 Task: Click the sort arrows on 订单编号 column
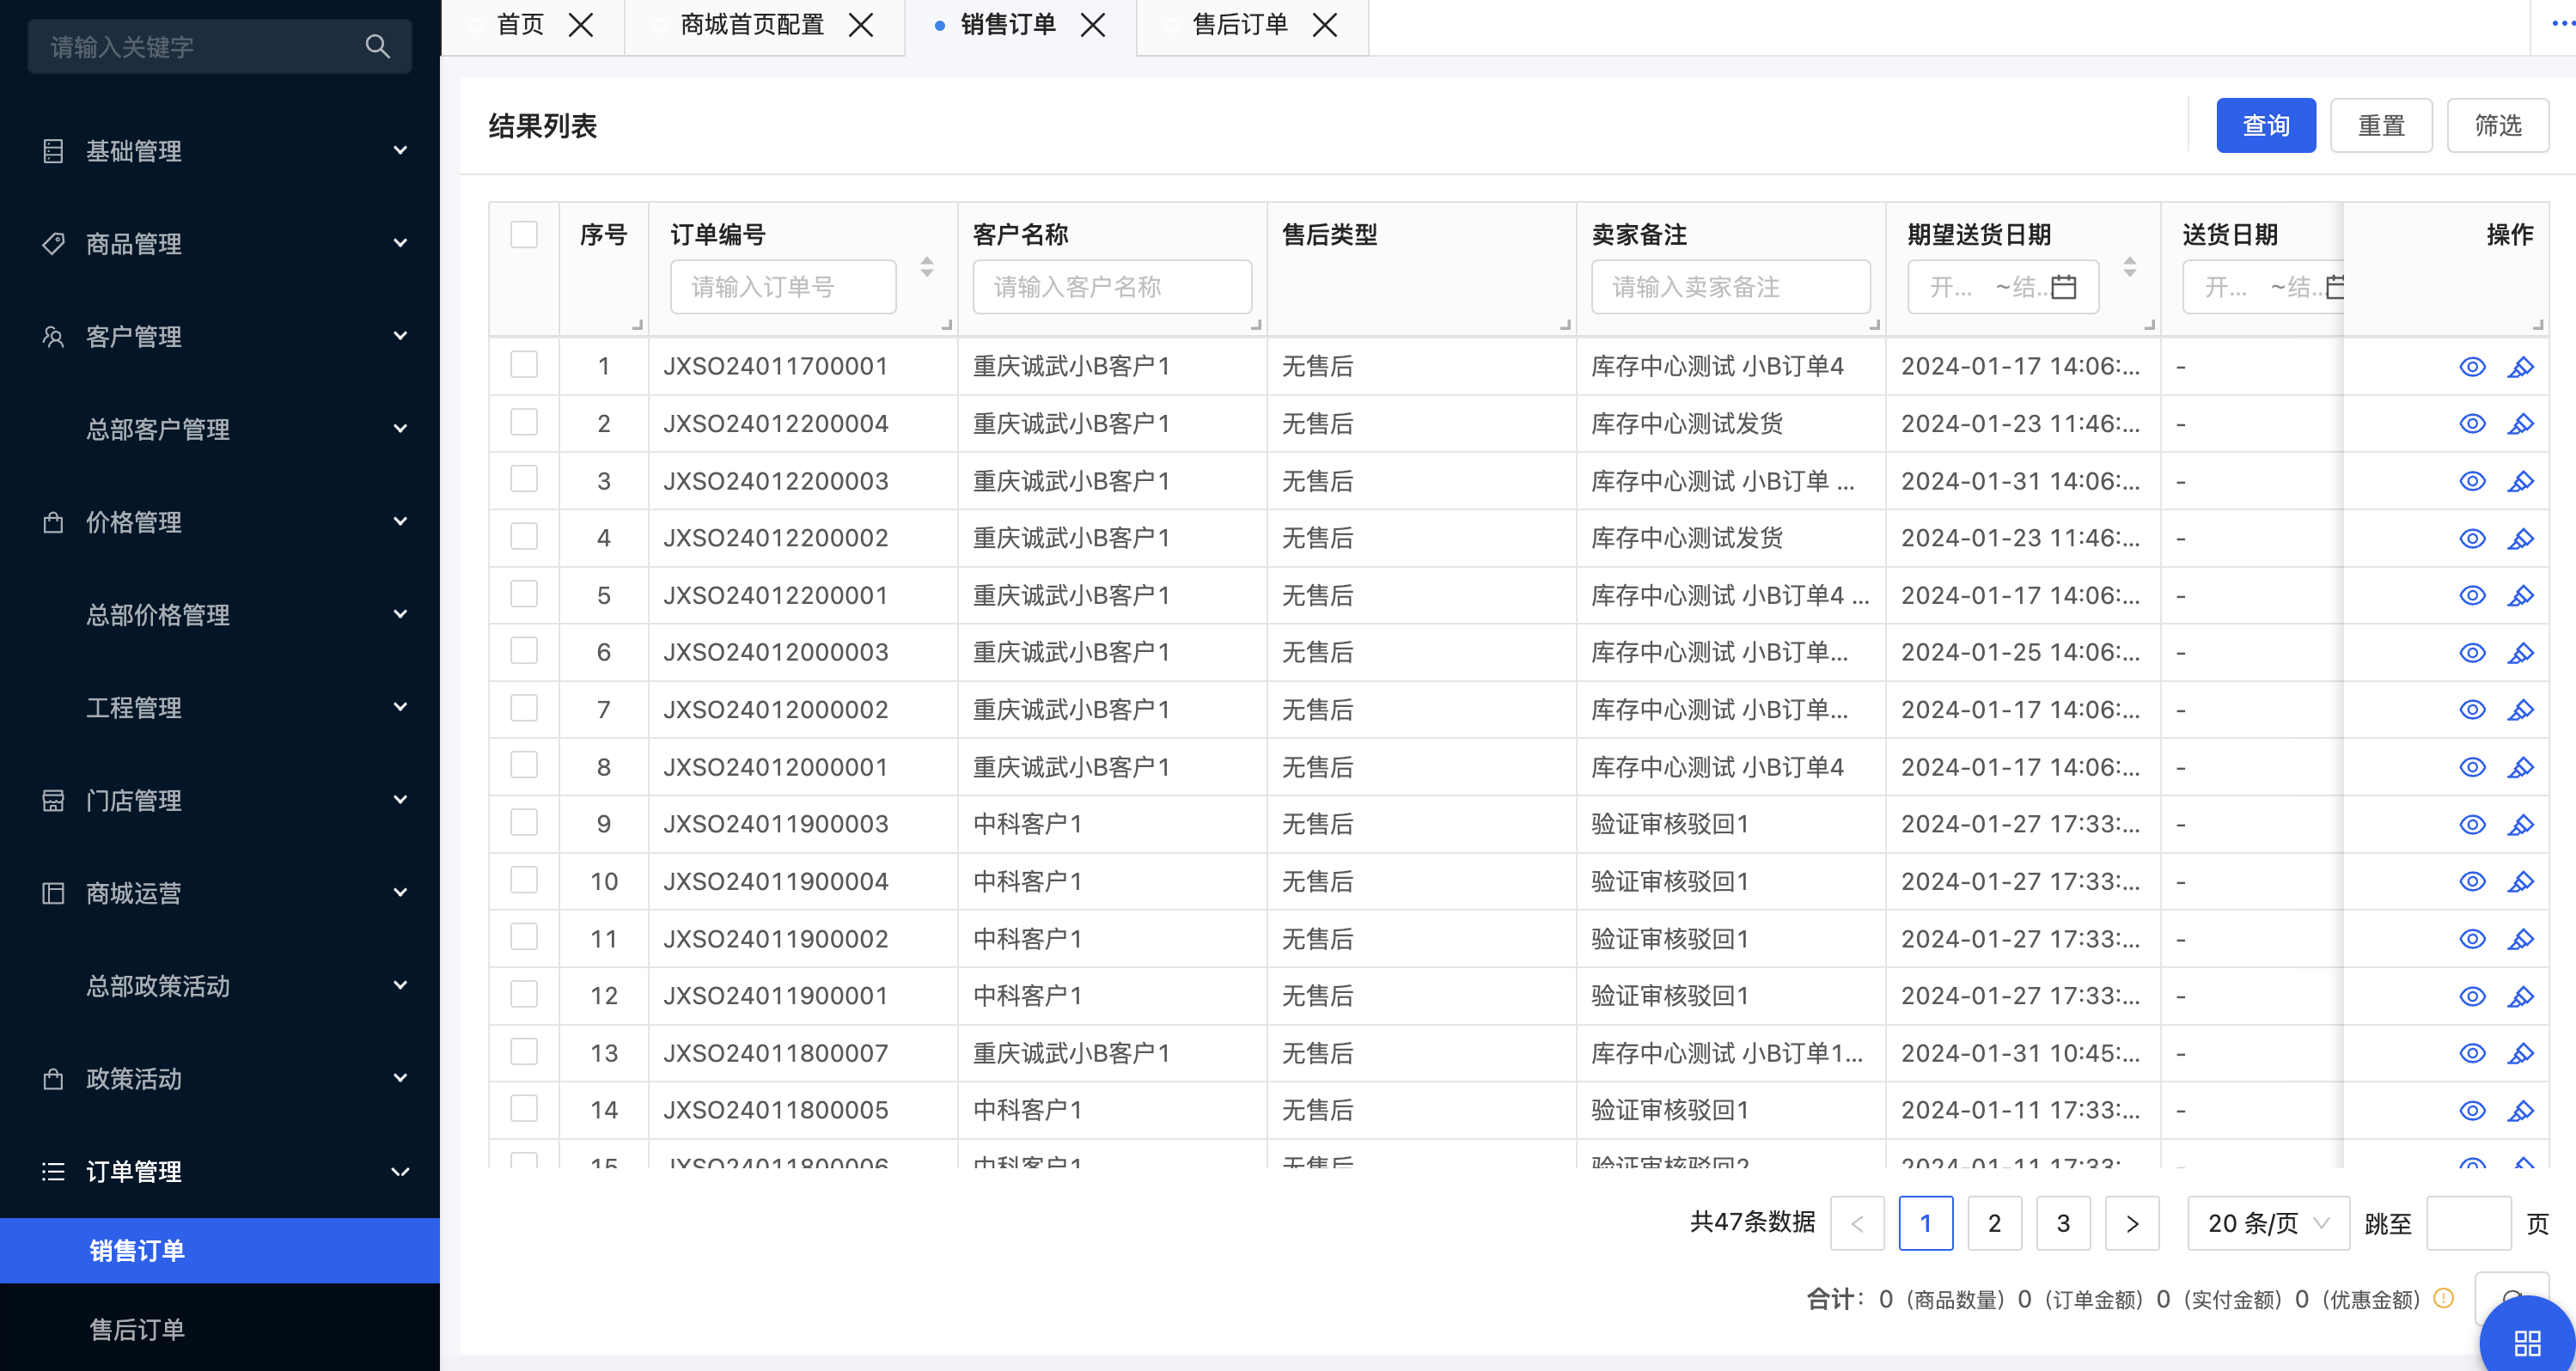pos(927,267)
